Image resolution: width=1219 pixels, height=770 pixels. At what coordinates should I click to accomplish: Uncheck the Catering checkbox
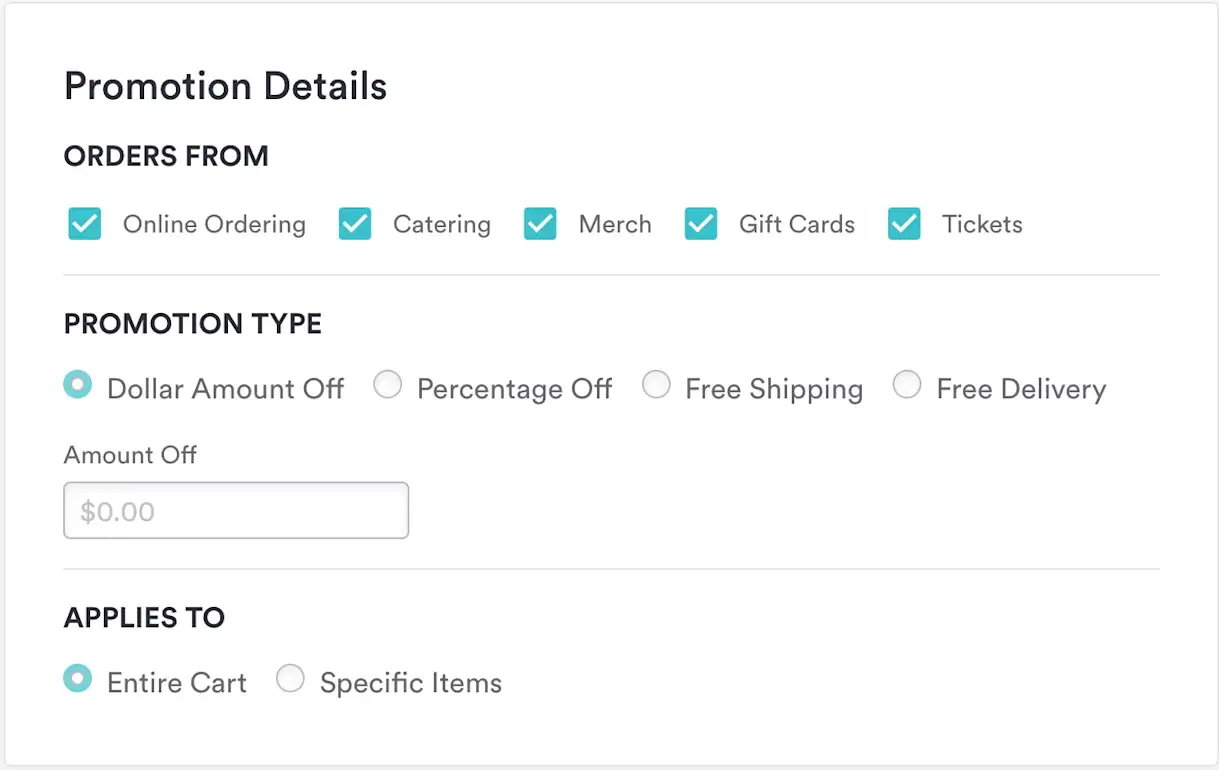(x=355, y=224)
